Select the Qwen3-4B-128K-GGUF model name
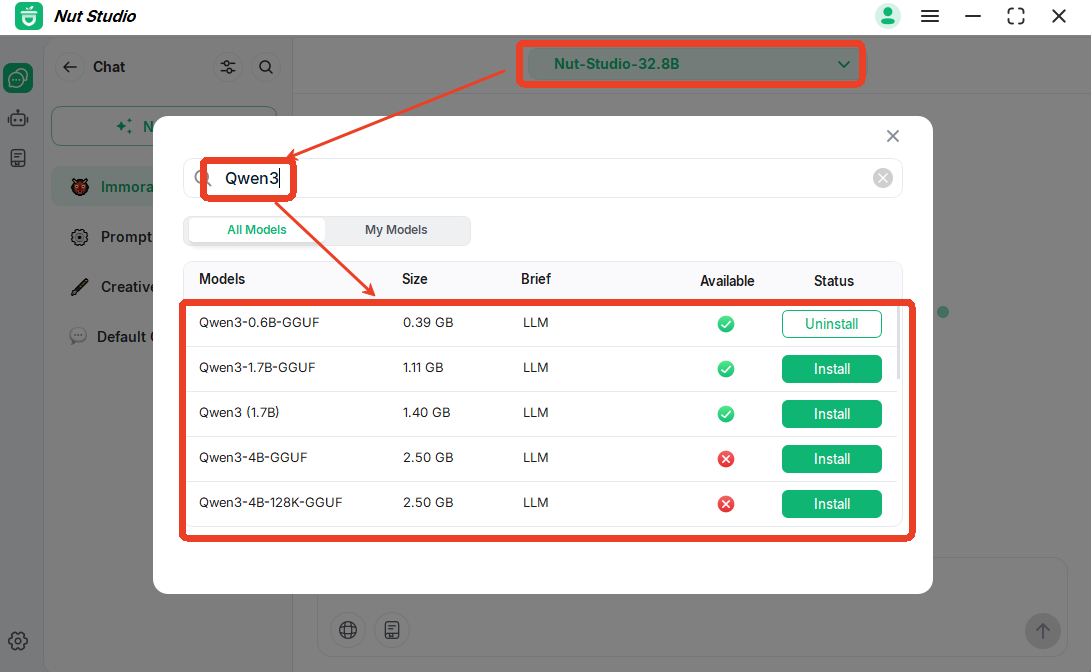The height and width of the screenshot is (672, 1091). pyautogui.click(x=271, y=503)
